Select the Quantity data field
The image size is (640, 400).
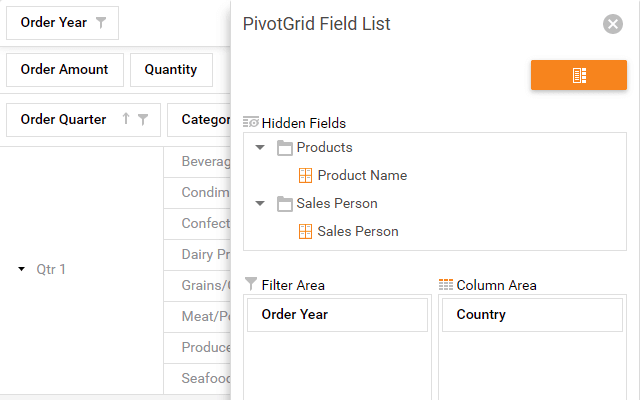pos(170,70)
